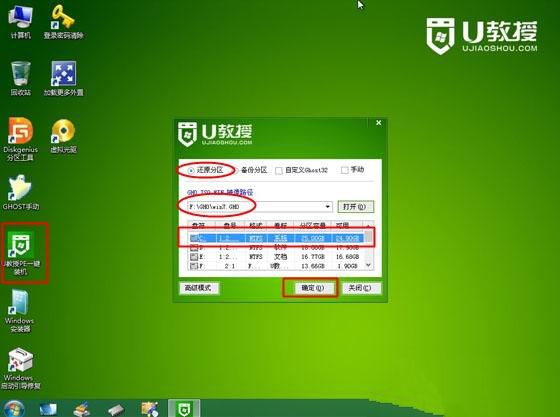This screenshot has width=560, height=417.
Task: Click the 打开(O) browse button
Action: [x=356, y=207]
